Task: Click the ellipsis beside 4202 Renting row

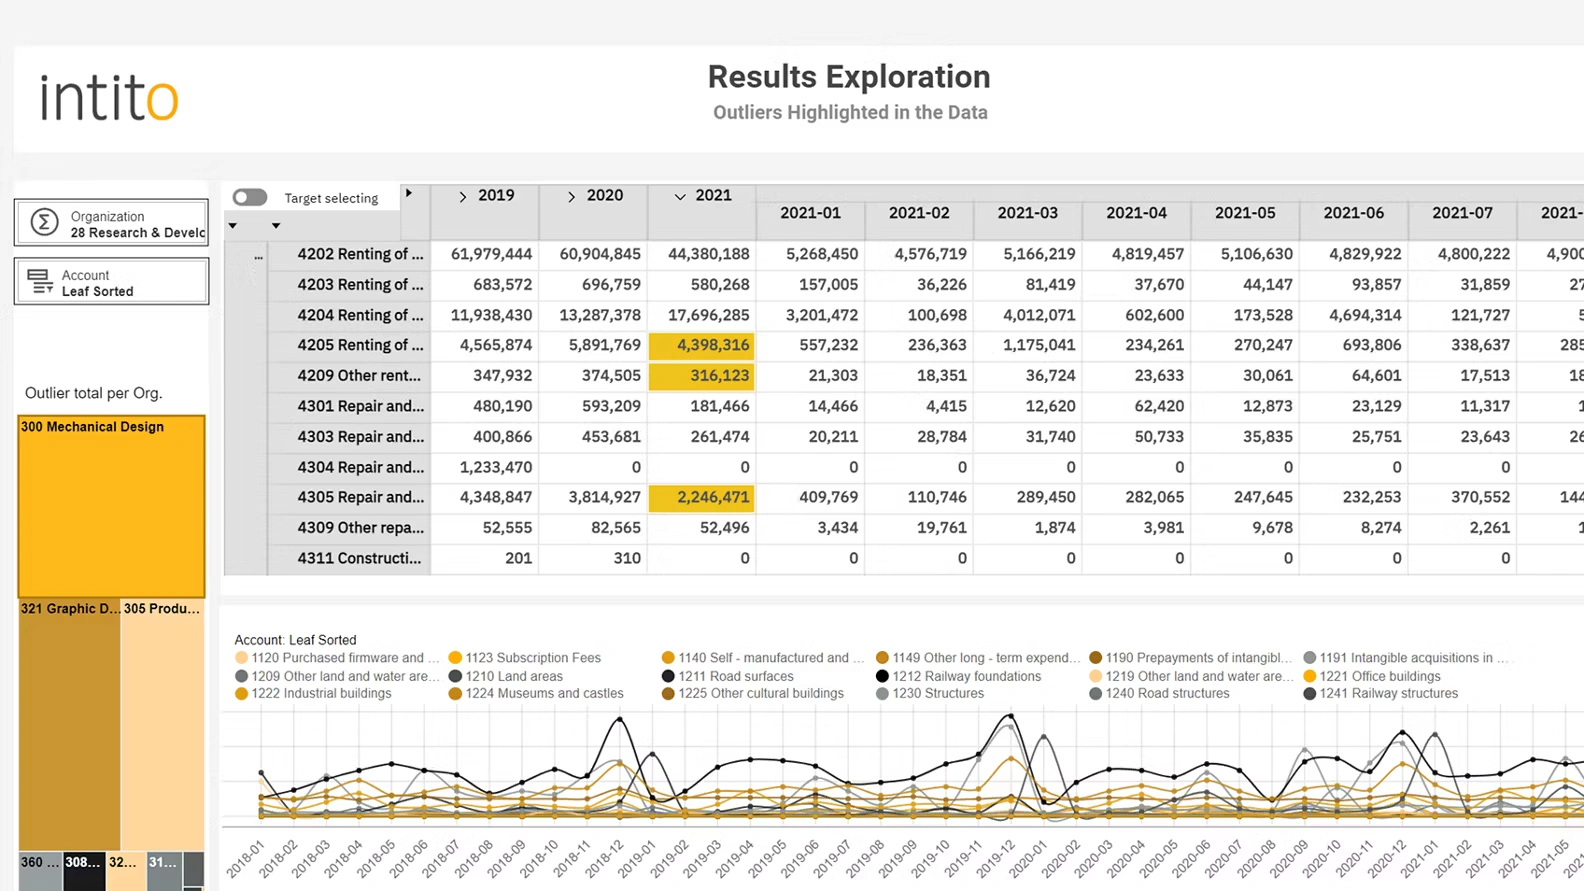Action: coord(258,256)
